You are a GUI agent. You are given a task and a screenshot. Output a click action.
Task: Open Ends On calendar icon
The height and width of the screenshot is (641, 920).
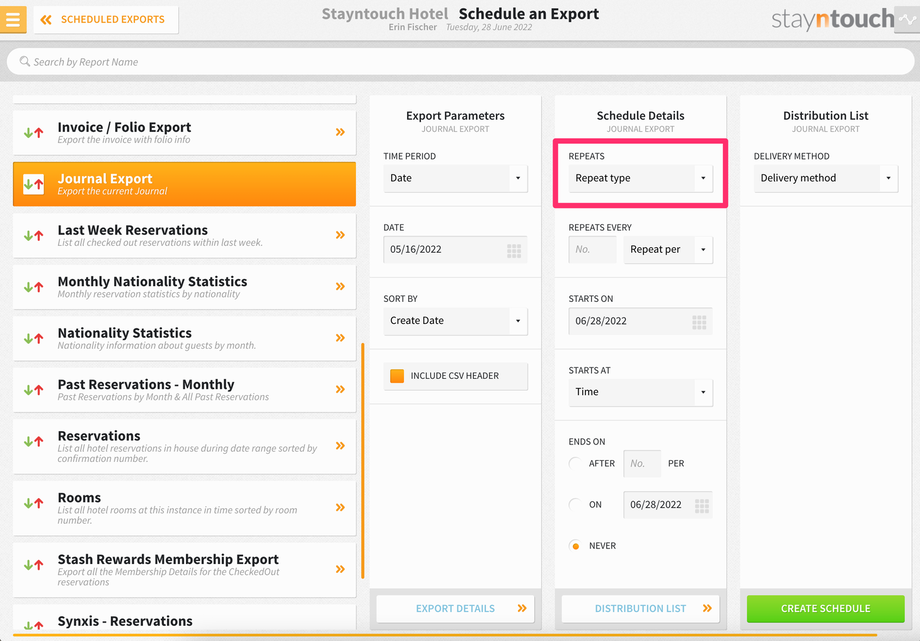click(x=702, y=505)
